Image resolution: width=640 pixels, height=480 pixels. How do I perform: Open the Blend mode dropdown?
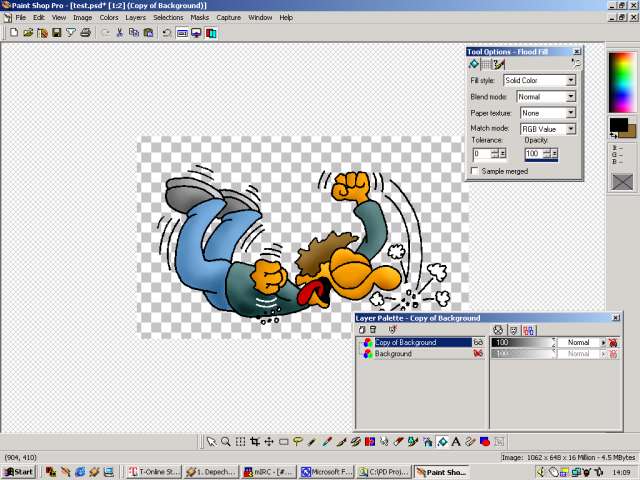pyautogui.click(x=571, y=96)
